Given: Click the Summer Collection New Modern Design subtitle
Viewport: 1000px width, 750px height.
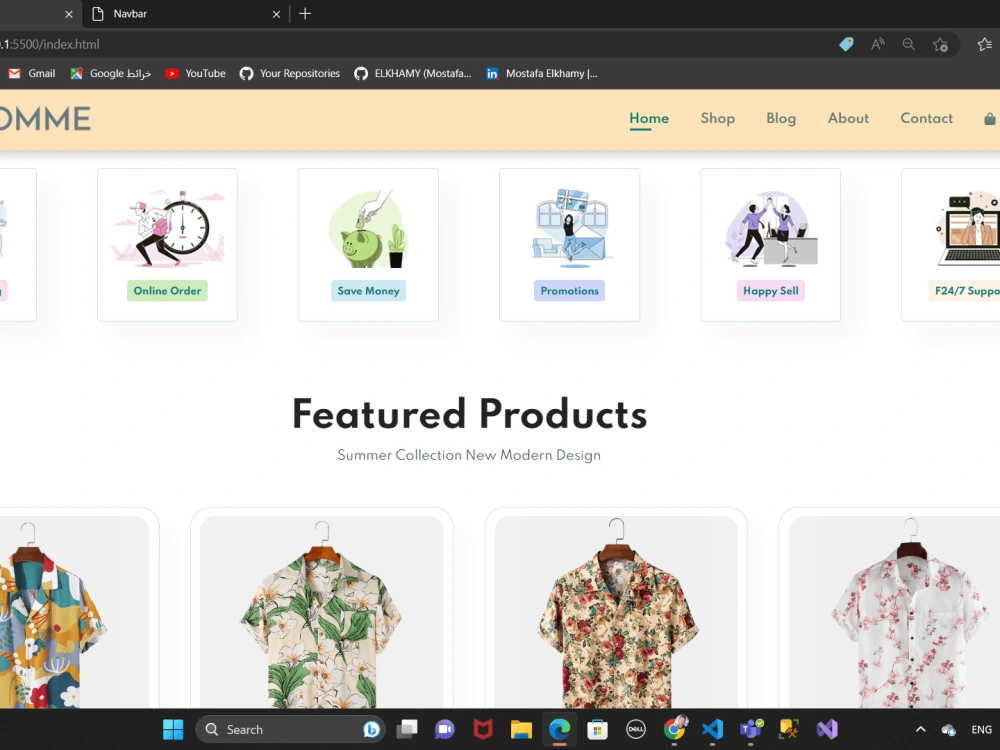Looking at the screenshot, I should tap(469, 455).
